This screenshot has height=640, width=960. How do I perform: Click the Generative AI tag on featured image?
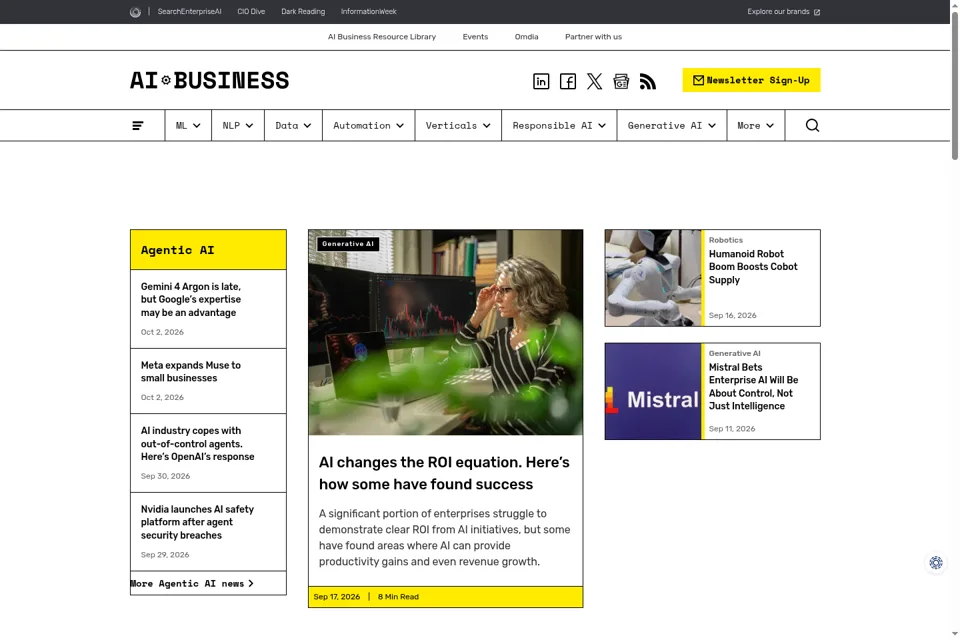pyautogui.click(x=348, y=244)
